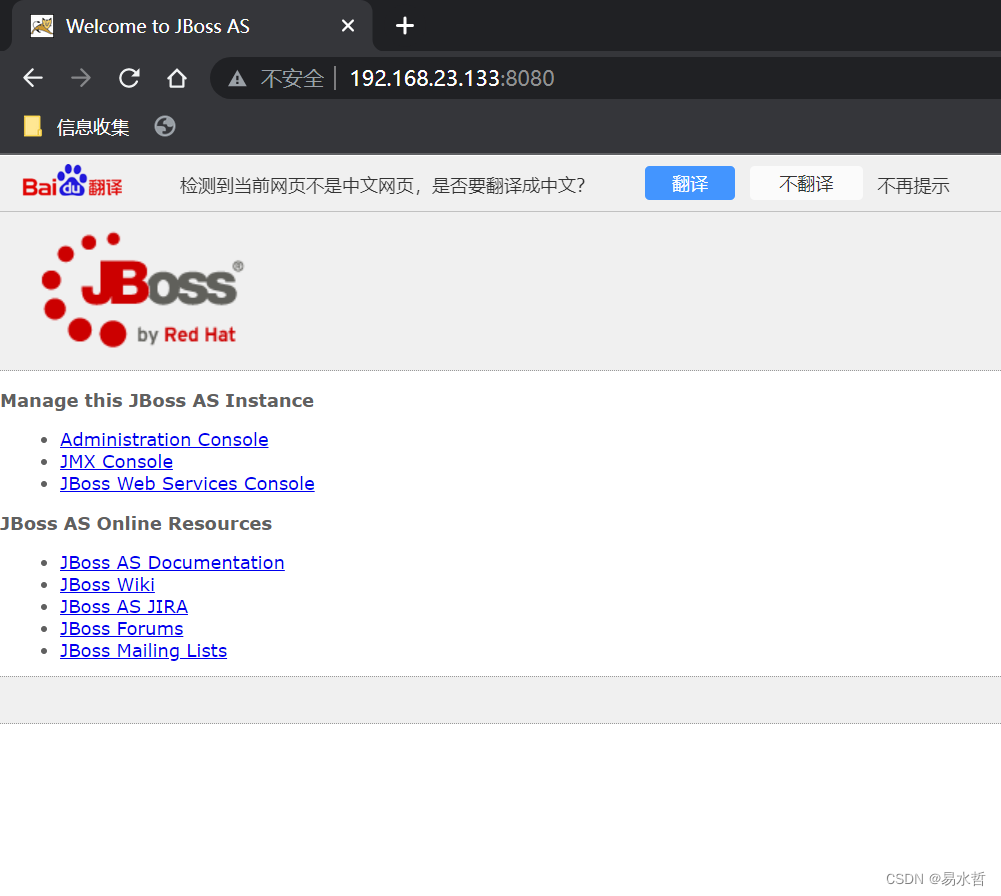The image size is (1001, 896).
Task: Open the JBoss AS Documentation link
Action: (x=172, y=563)
